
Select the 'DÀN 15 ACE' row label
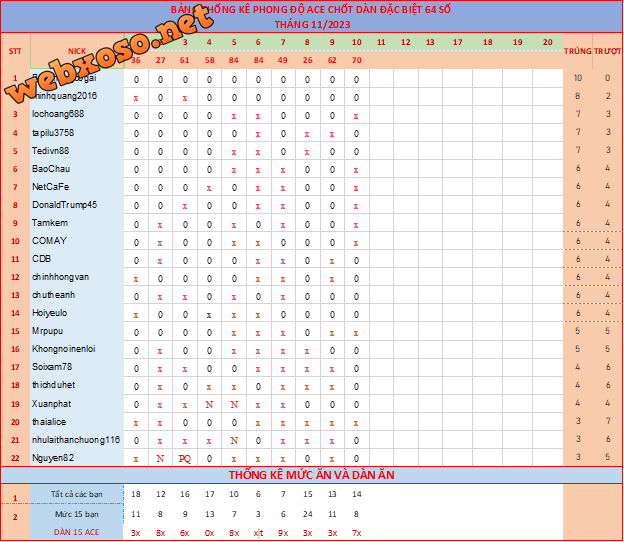(x=76, y=532)
